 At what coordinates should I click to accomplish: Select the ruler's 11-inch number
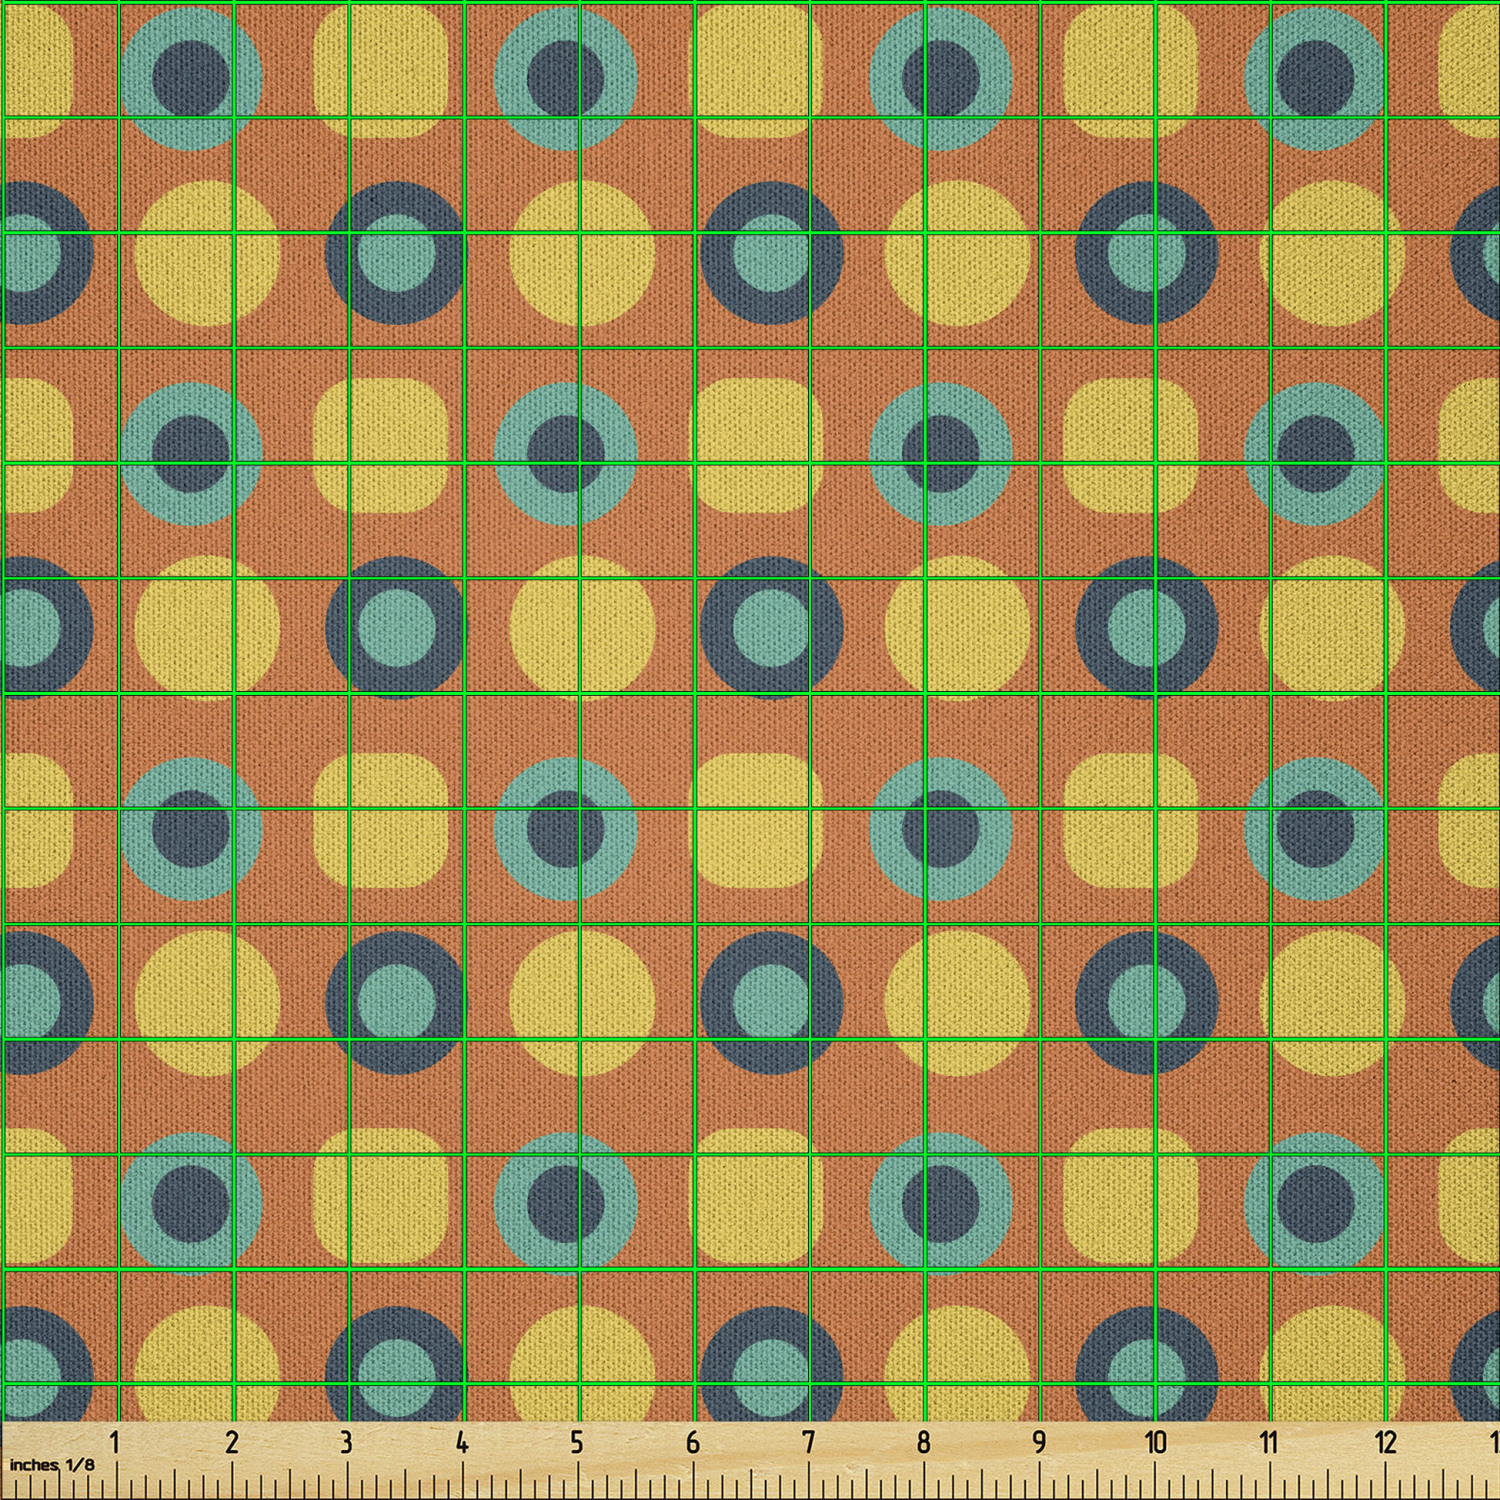pyautogui.click(x=1269, y=1442)
